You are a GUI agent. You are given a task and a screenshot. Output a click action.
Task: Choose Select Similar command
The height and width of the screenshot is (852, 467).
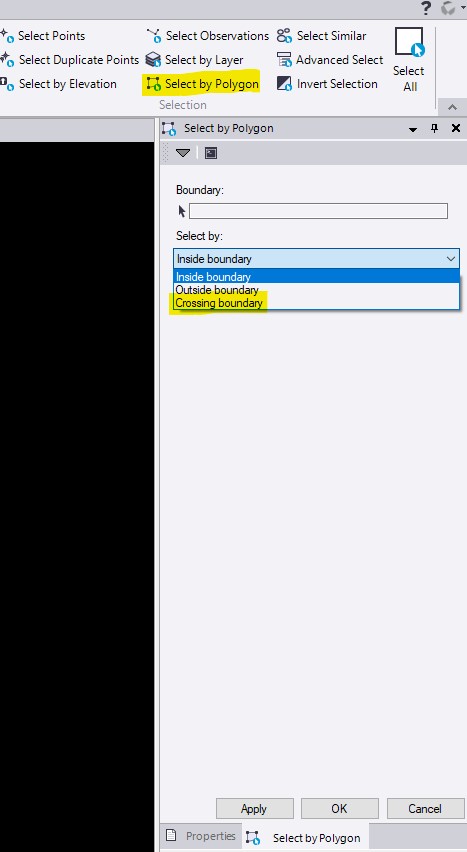321,36
